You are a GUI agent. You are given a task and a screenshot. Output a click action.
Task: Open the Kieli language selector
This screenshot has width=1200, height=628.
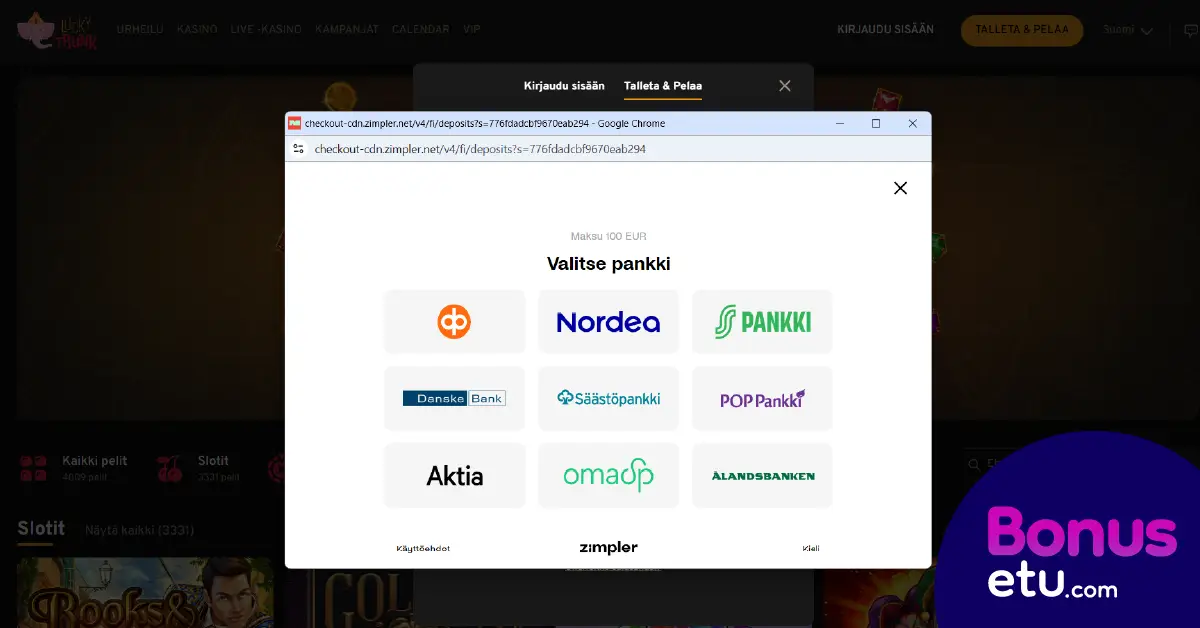click(811, 548)
